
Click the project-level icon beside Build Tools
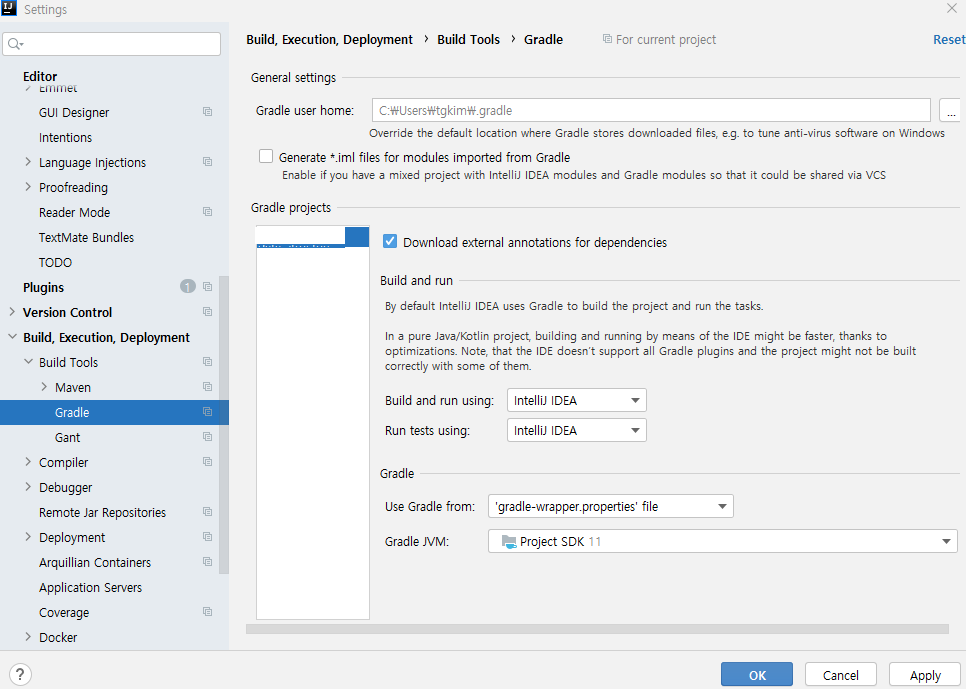coord(208,362)
